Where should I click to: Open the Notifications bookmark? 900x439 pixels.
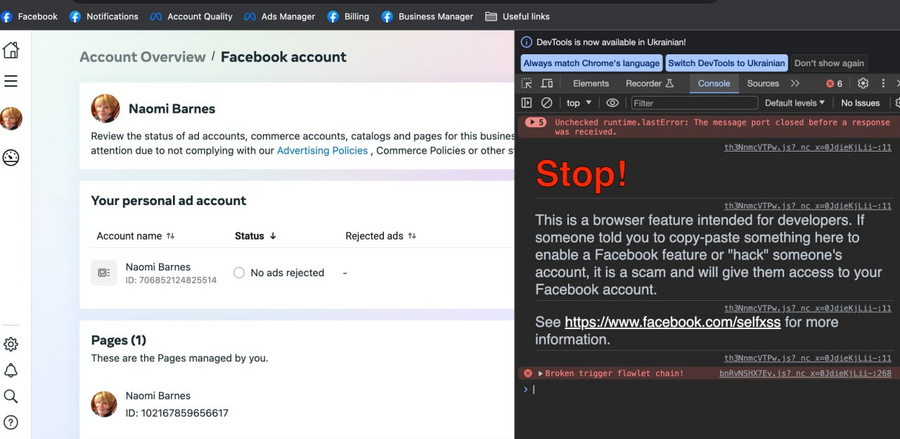point(104,17)
